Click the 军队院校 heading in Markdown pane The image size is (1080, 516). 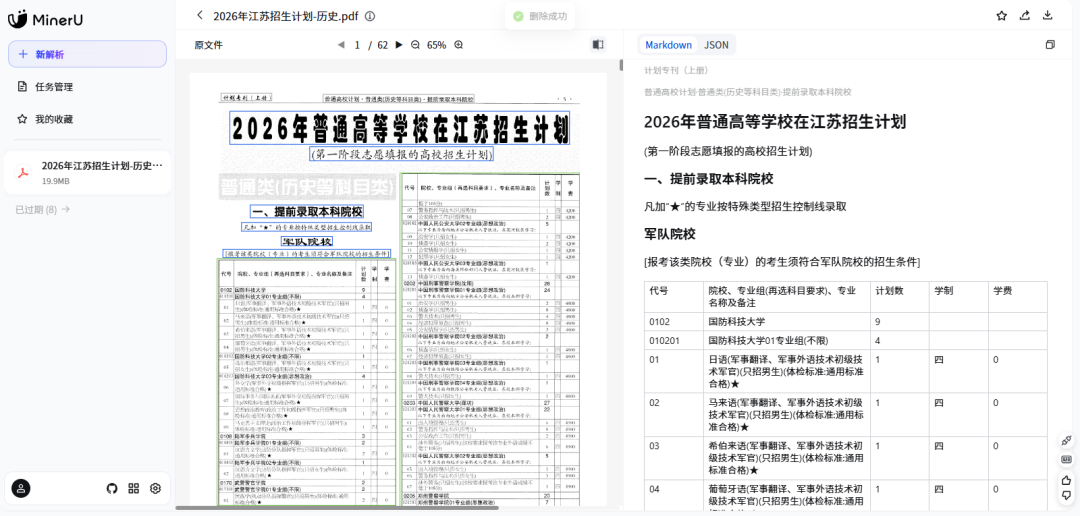670,234
